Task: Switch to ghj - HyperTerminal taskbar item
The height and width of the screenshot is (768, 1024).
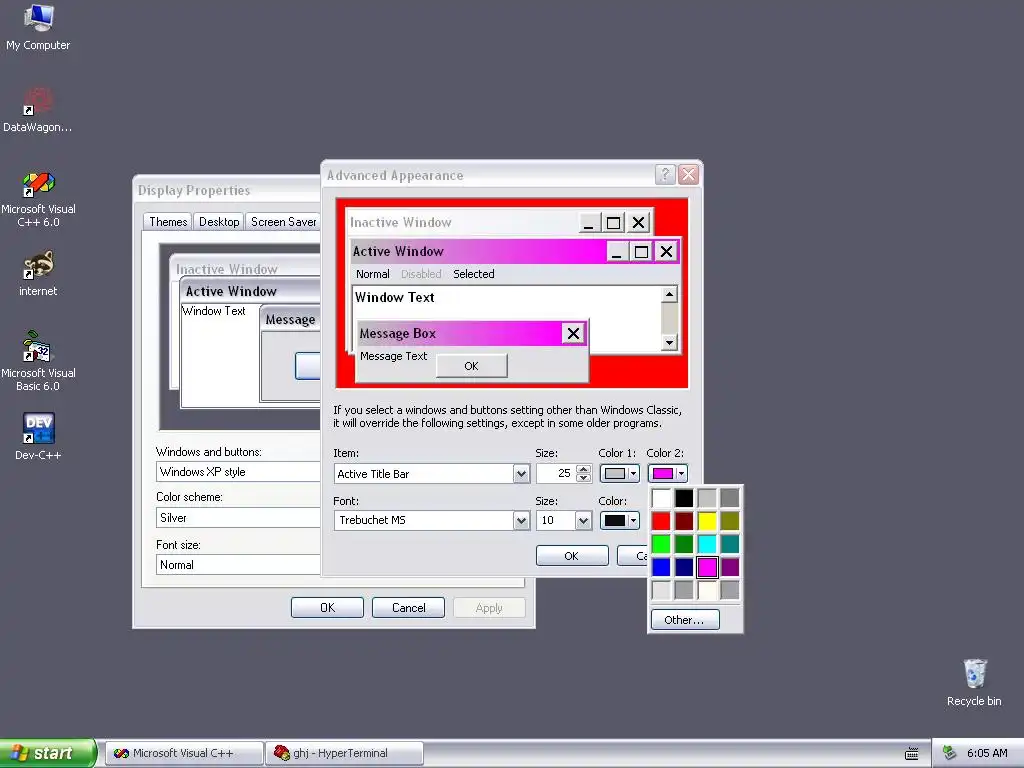Action: tap(345, 753)
